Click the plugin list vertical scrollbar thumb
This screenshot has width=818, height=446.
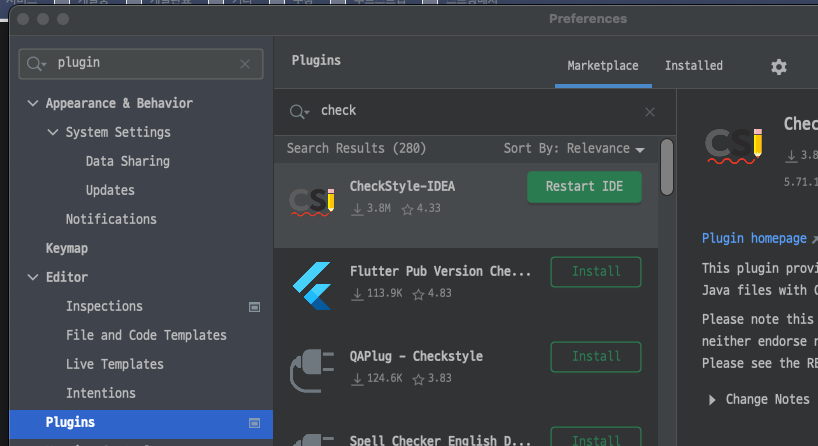click(666, 167)
